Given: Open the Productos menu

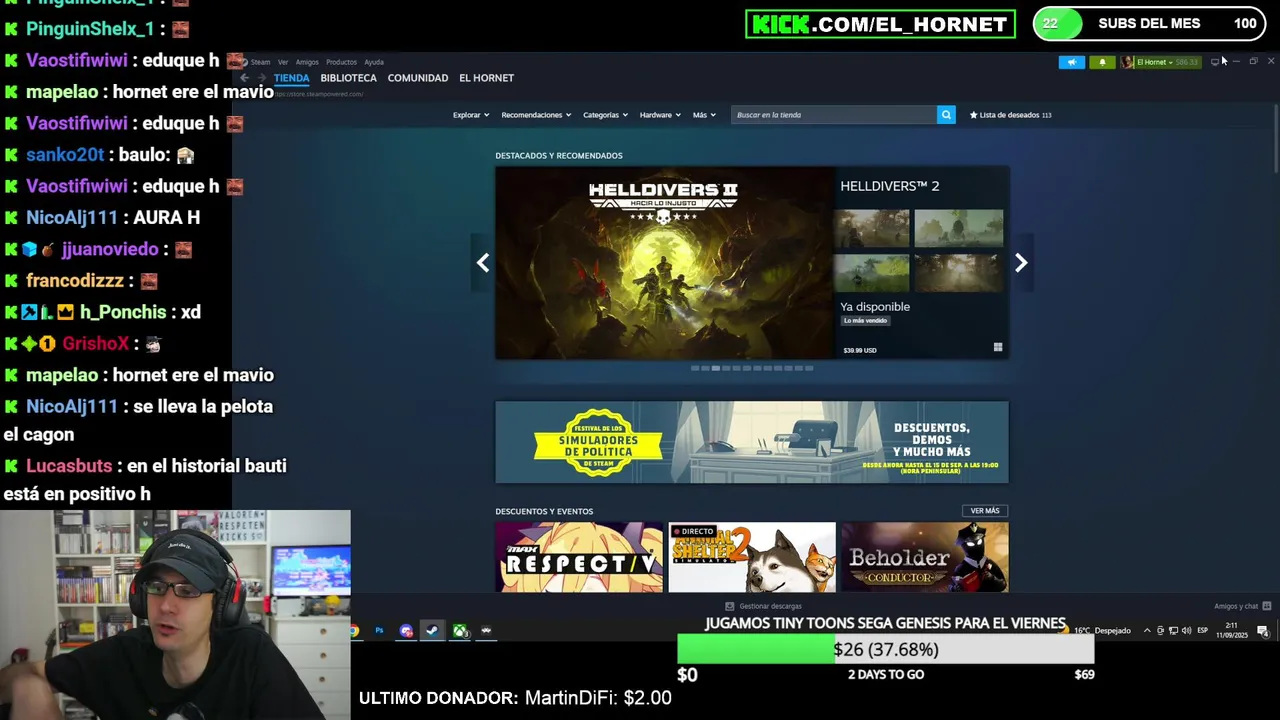Looking at the screenshot, I should pyautogui.click(x=341, y=62).
